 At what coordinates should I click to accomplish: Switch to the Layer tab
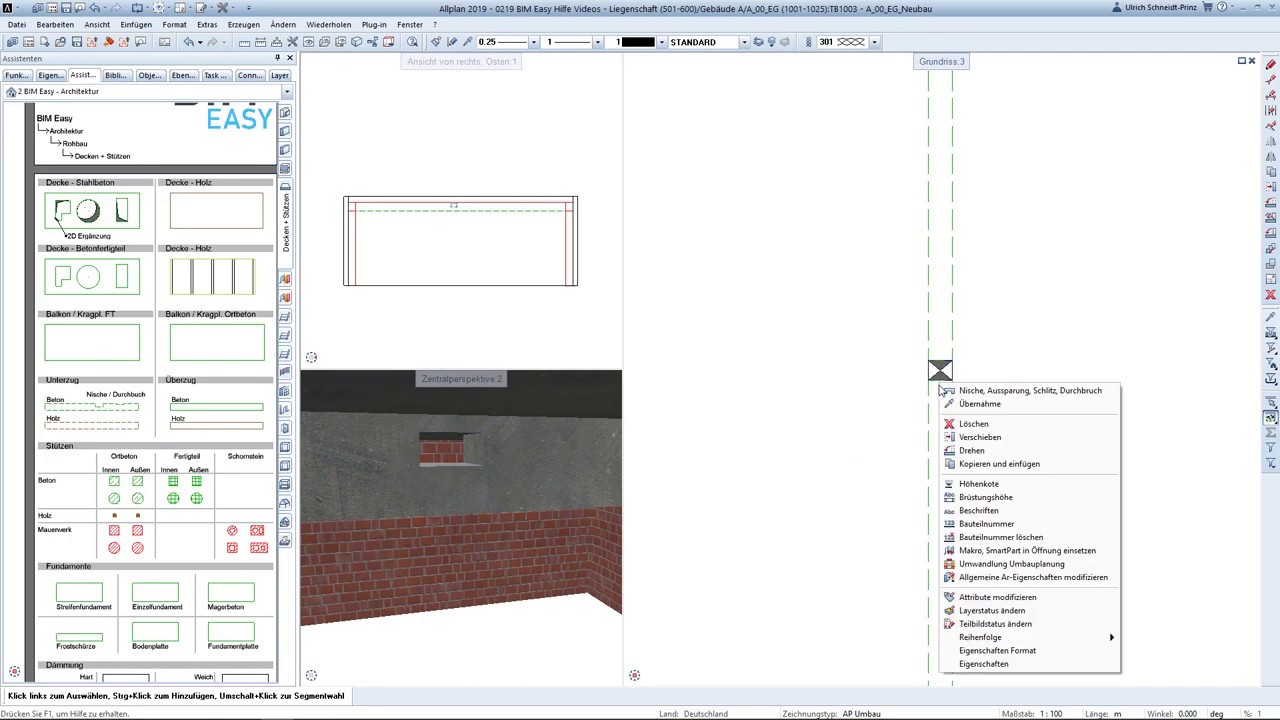pyautogui.click(x=279, y=76)
